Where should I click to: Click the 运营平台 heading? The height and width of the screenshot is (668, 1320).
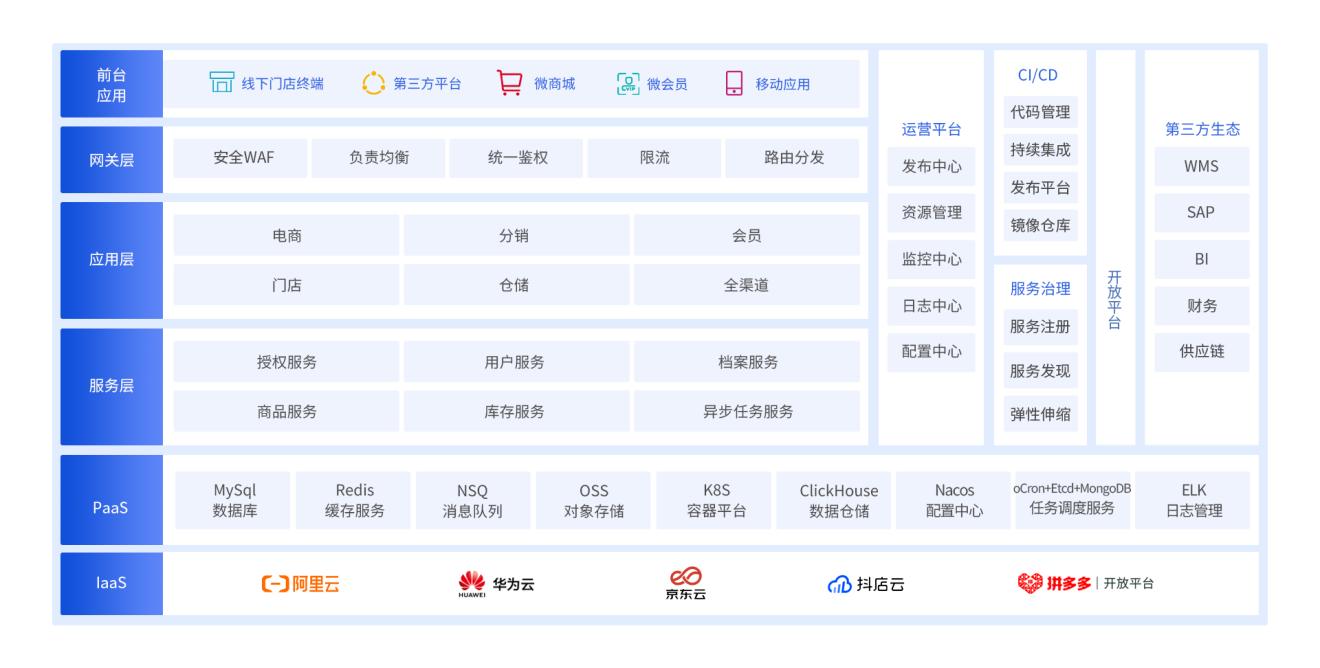click(931, 129)
